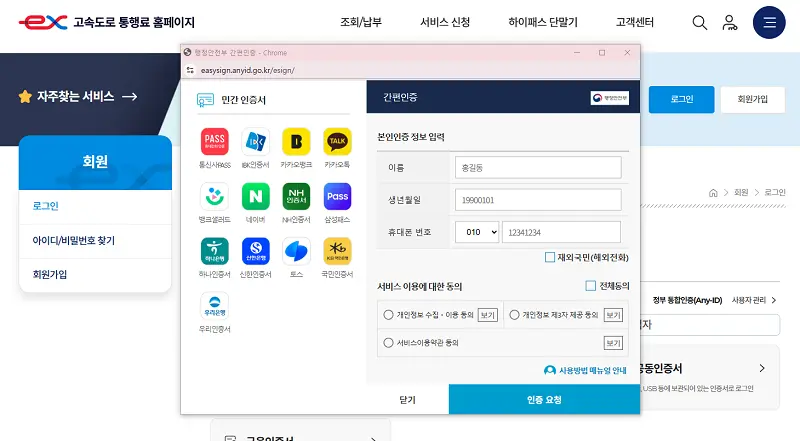
Task: Click the ex expressway logo
Action: point(43,22)
